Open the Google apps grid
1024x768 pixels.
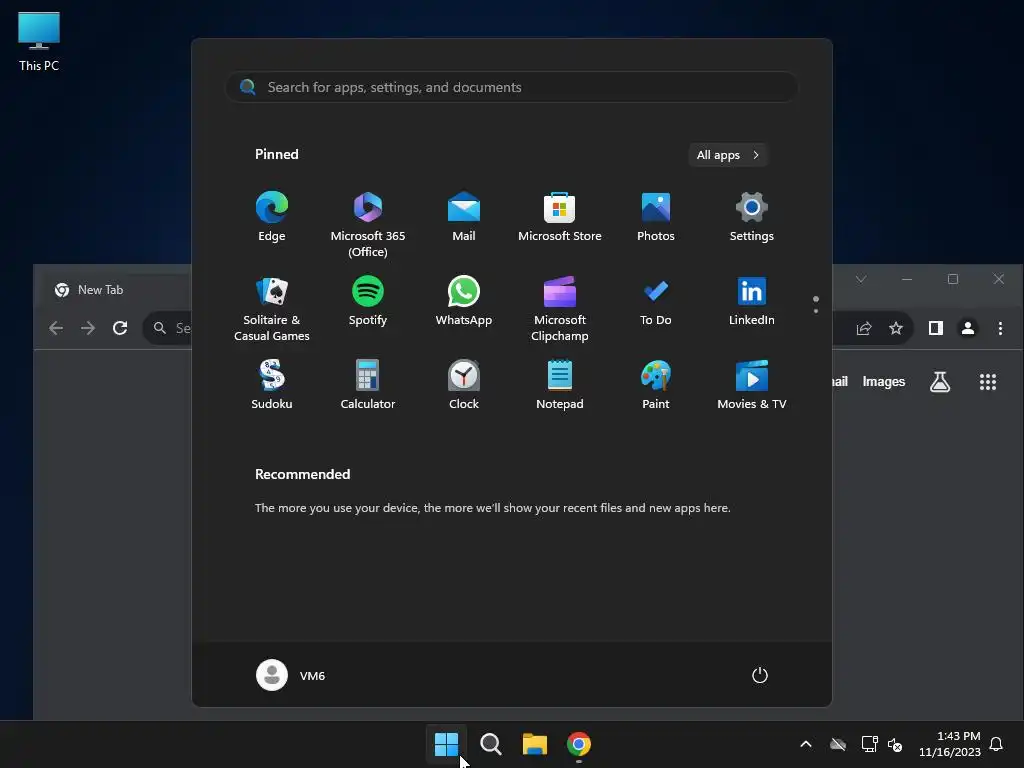click(x=988, y=382)
